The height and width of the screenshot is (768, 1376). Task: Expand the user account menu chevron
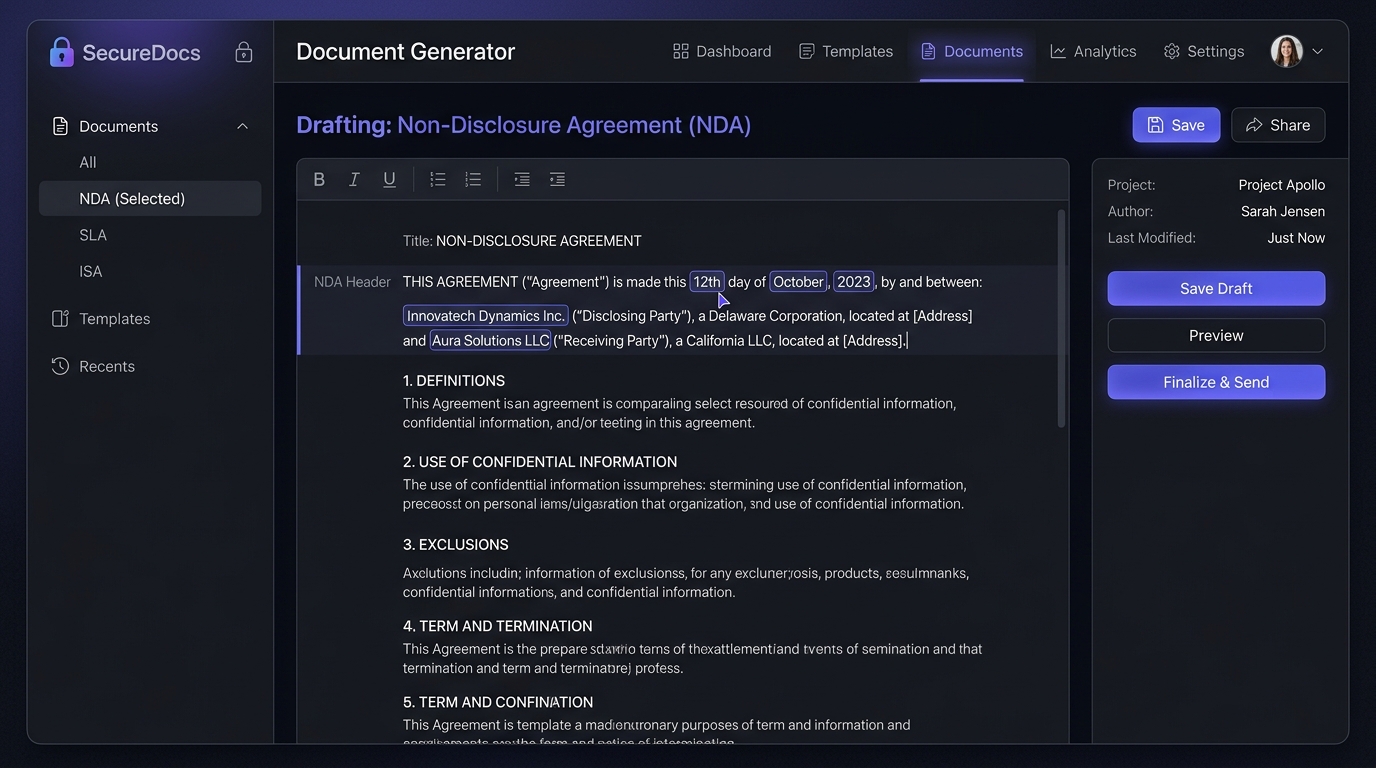tap(1317, 51)
